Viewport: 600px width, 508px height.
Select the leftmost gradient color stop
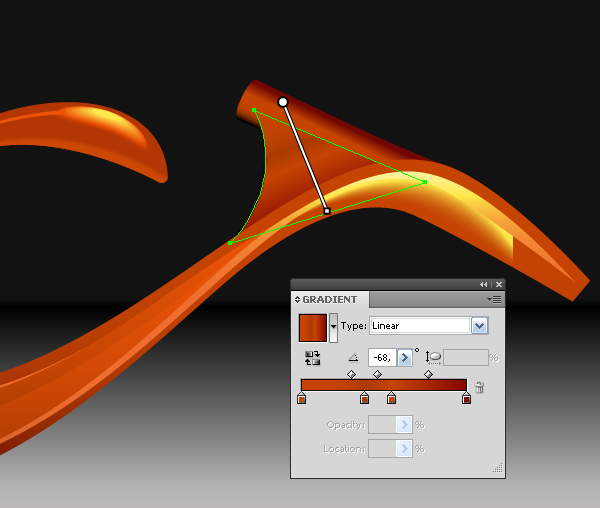302,398
